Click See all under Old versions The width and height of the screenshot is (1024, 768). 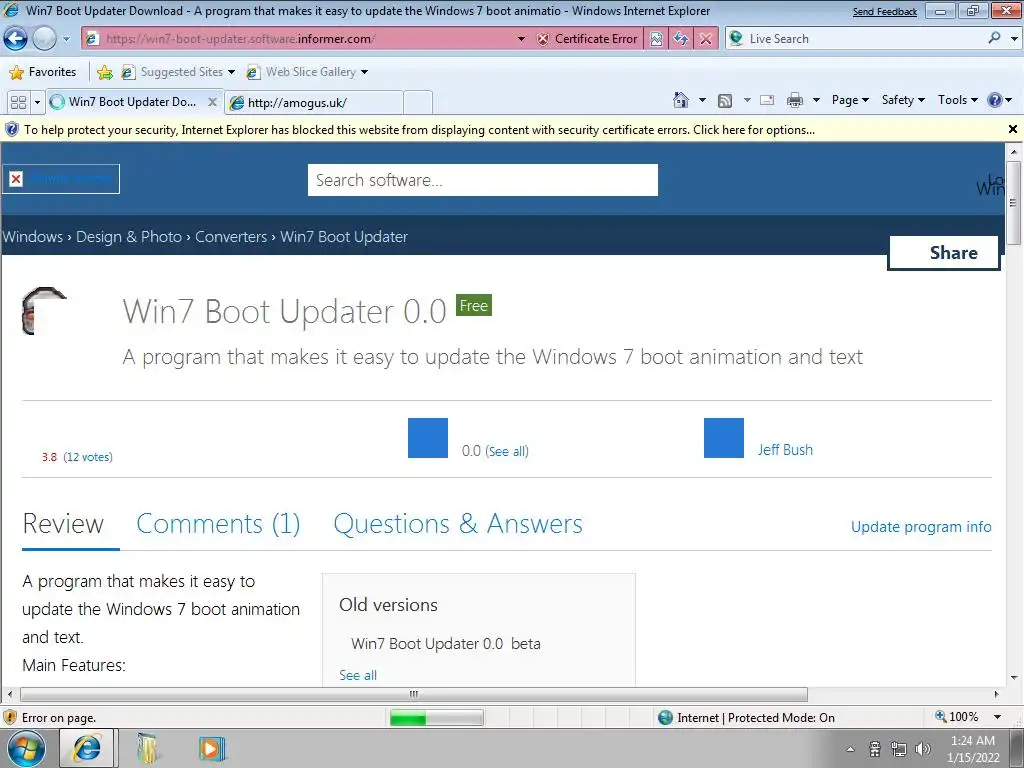pos(358,675)
